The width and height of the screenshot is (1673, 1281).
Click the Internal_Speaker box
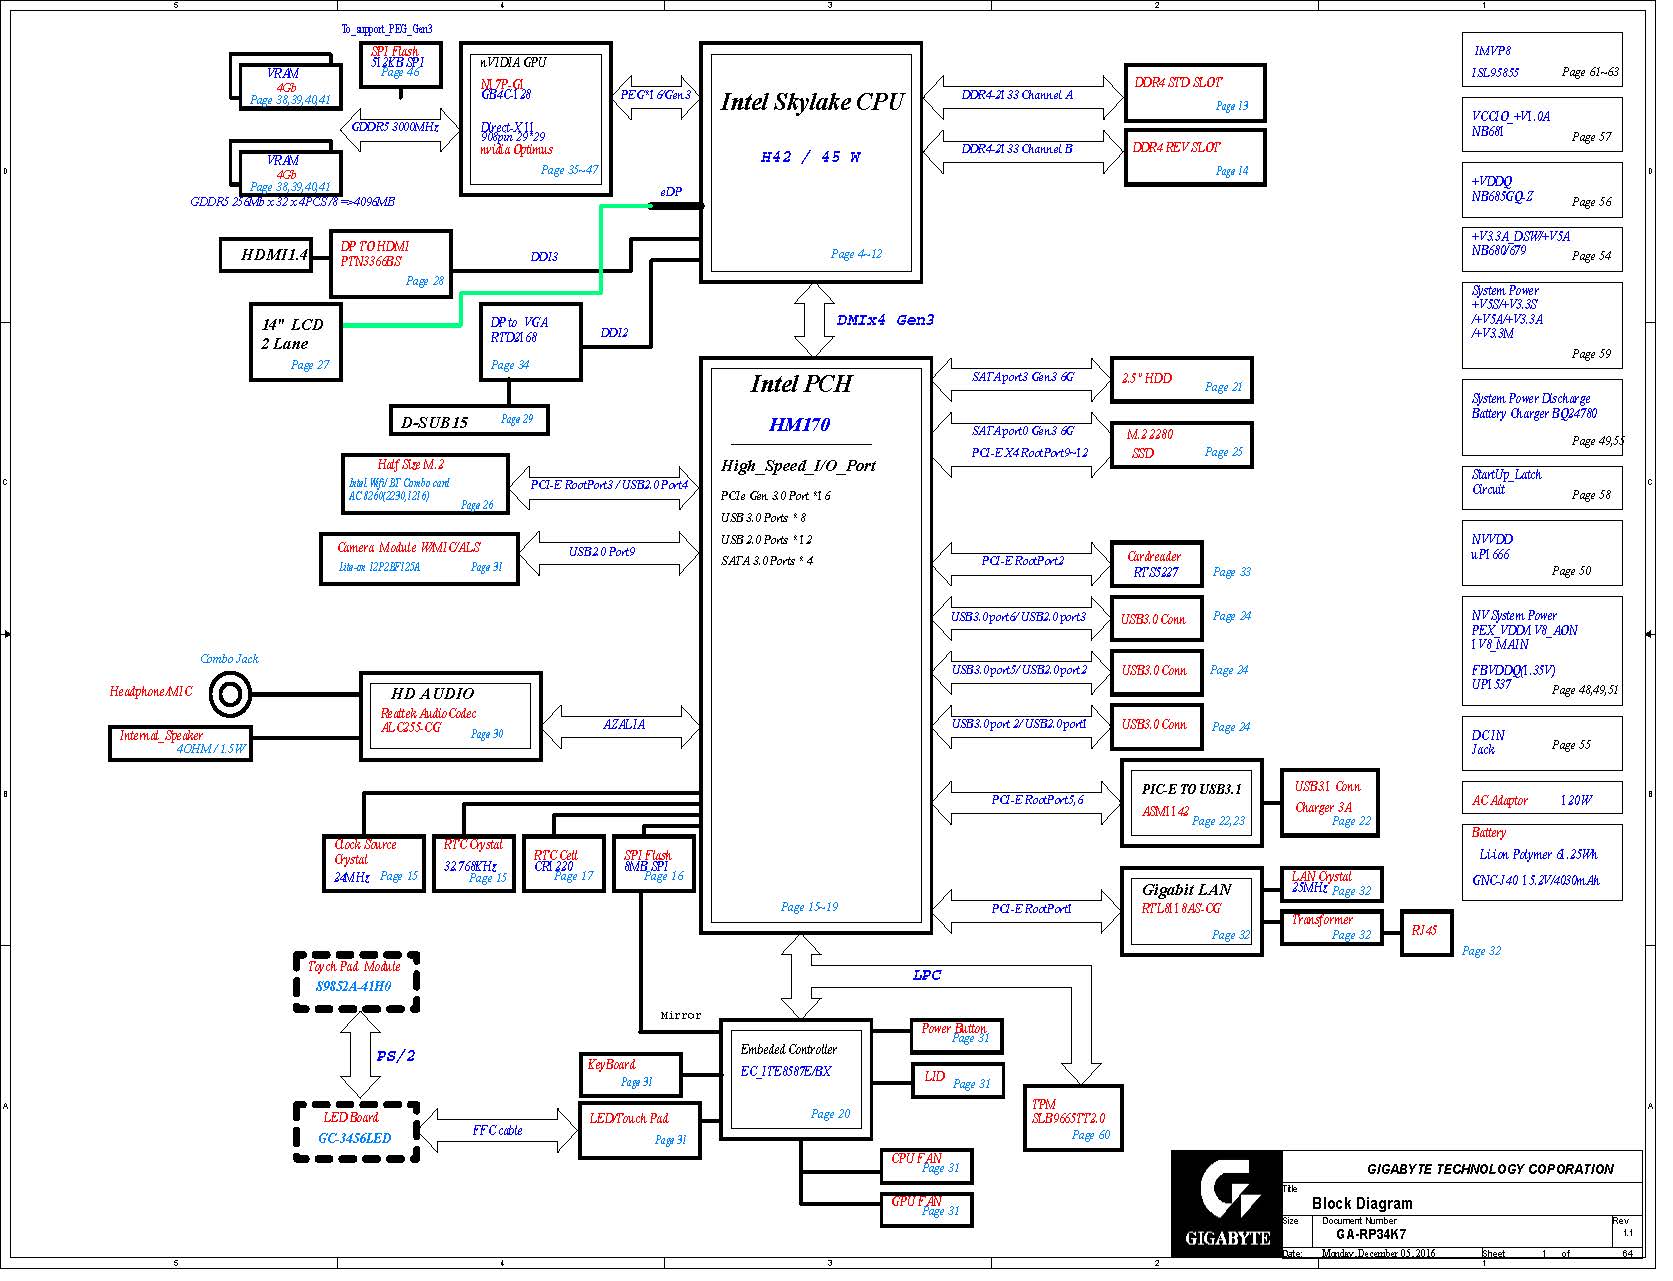click(x=180, y=743)
